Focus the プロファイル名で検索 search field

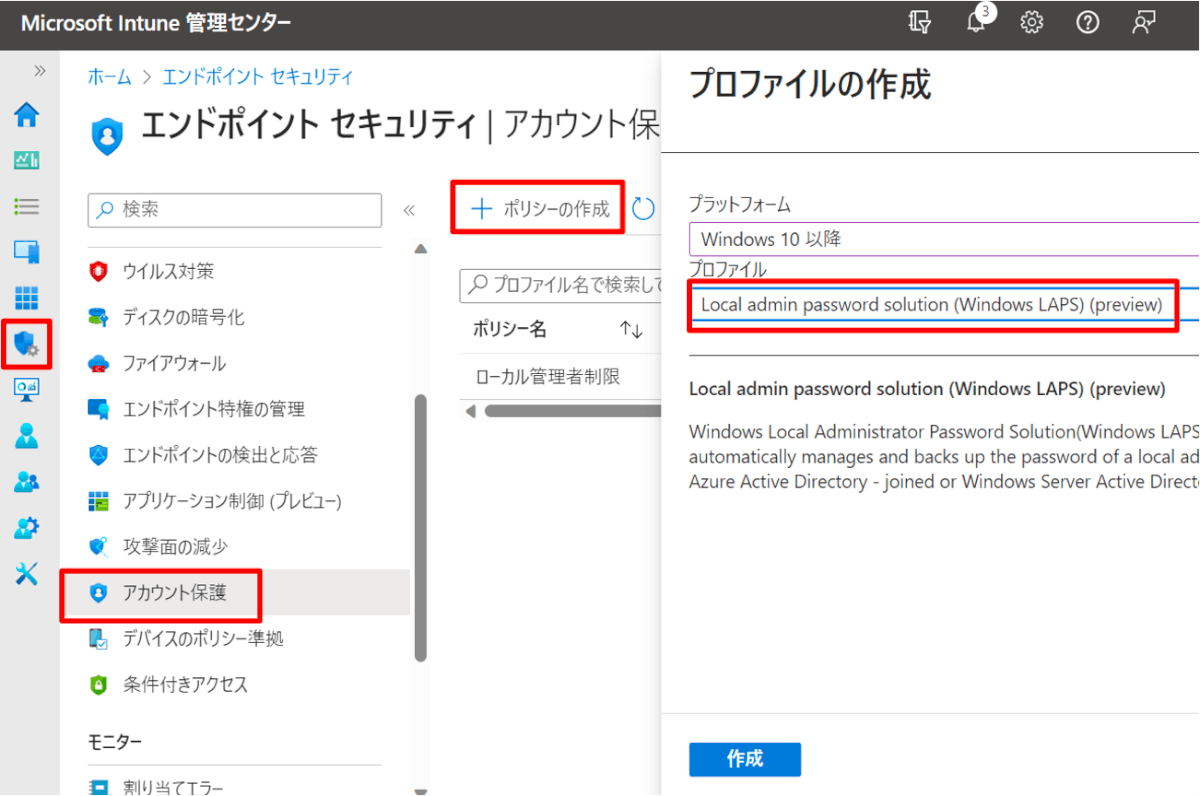561,285
